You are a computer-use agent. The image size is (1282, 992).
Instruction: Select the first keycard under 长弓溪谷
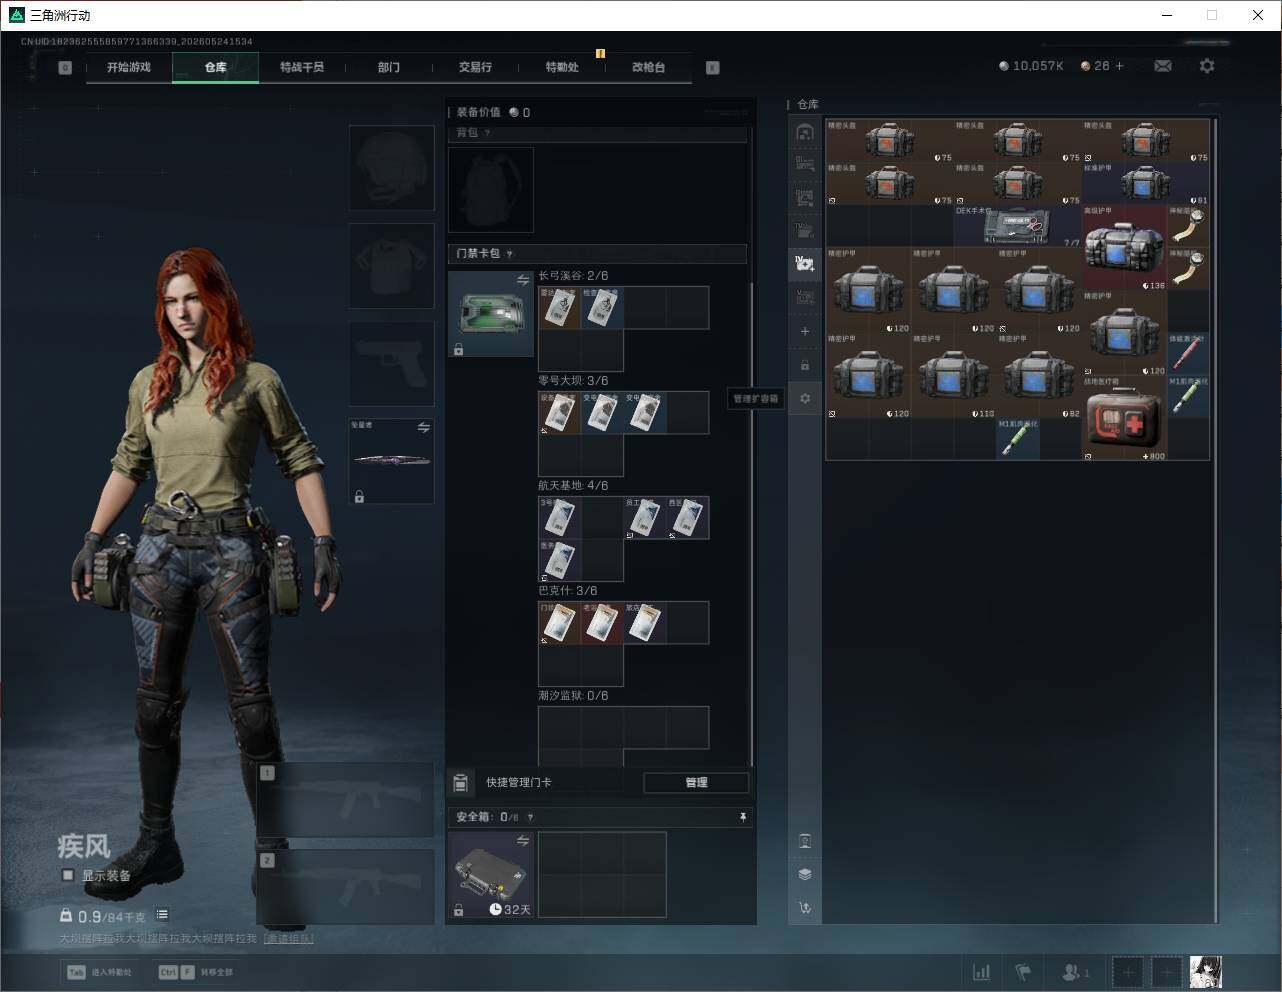point(559,307)
